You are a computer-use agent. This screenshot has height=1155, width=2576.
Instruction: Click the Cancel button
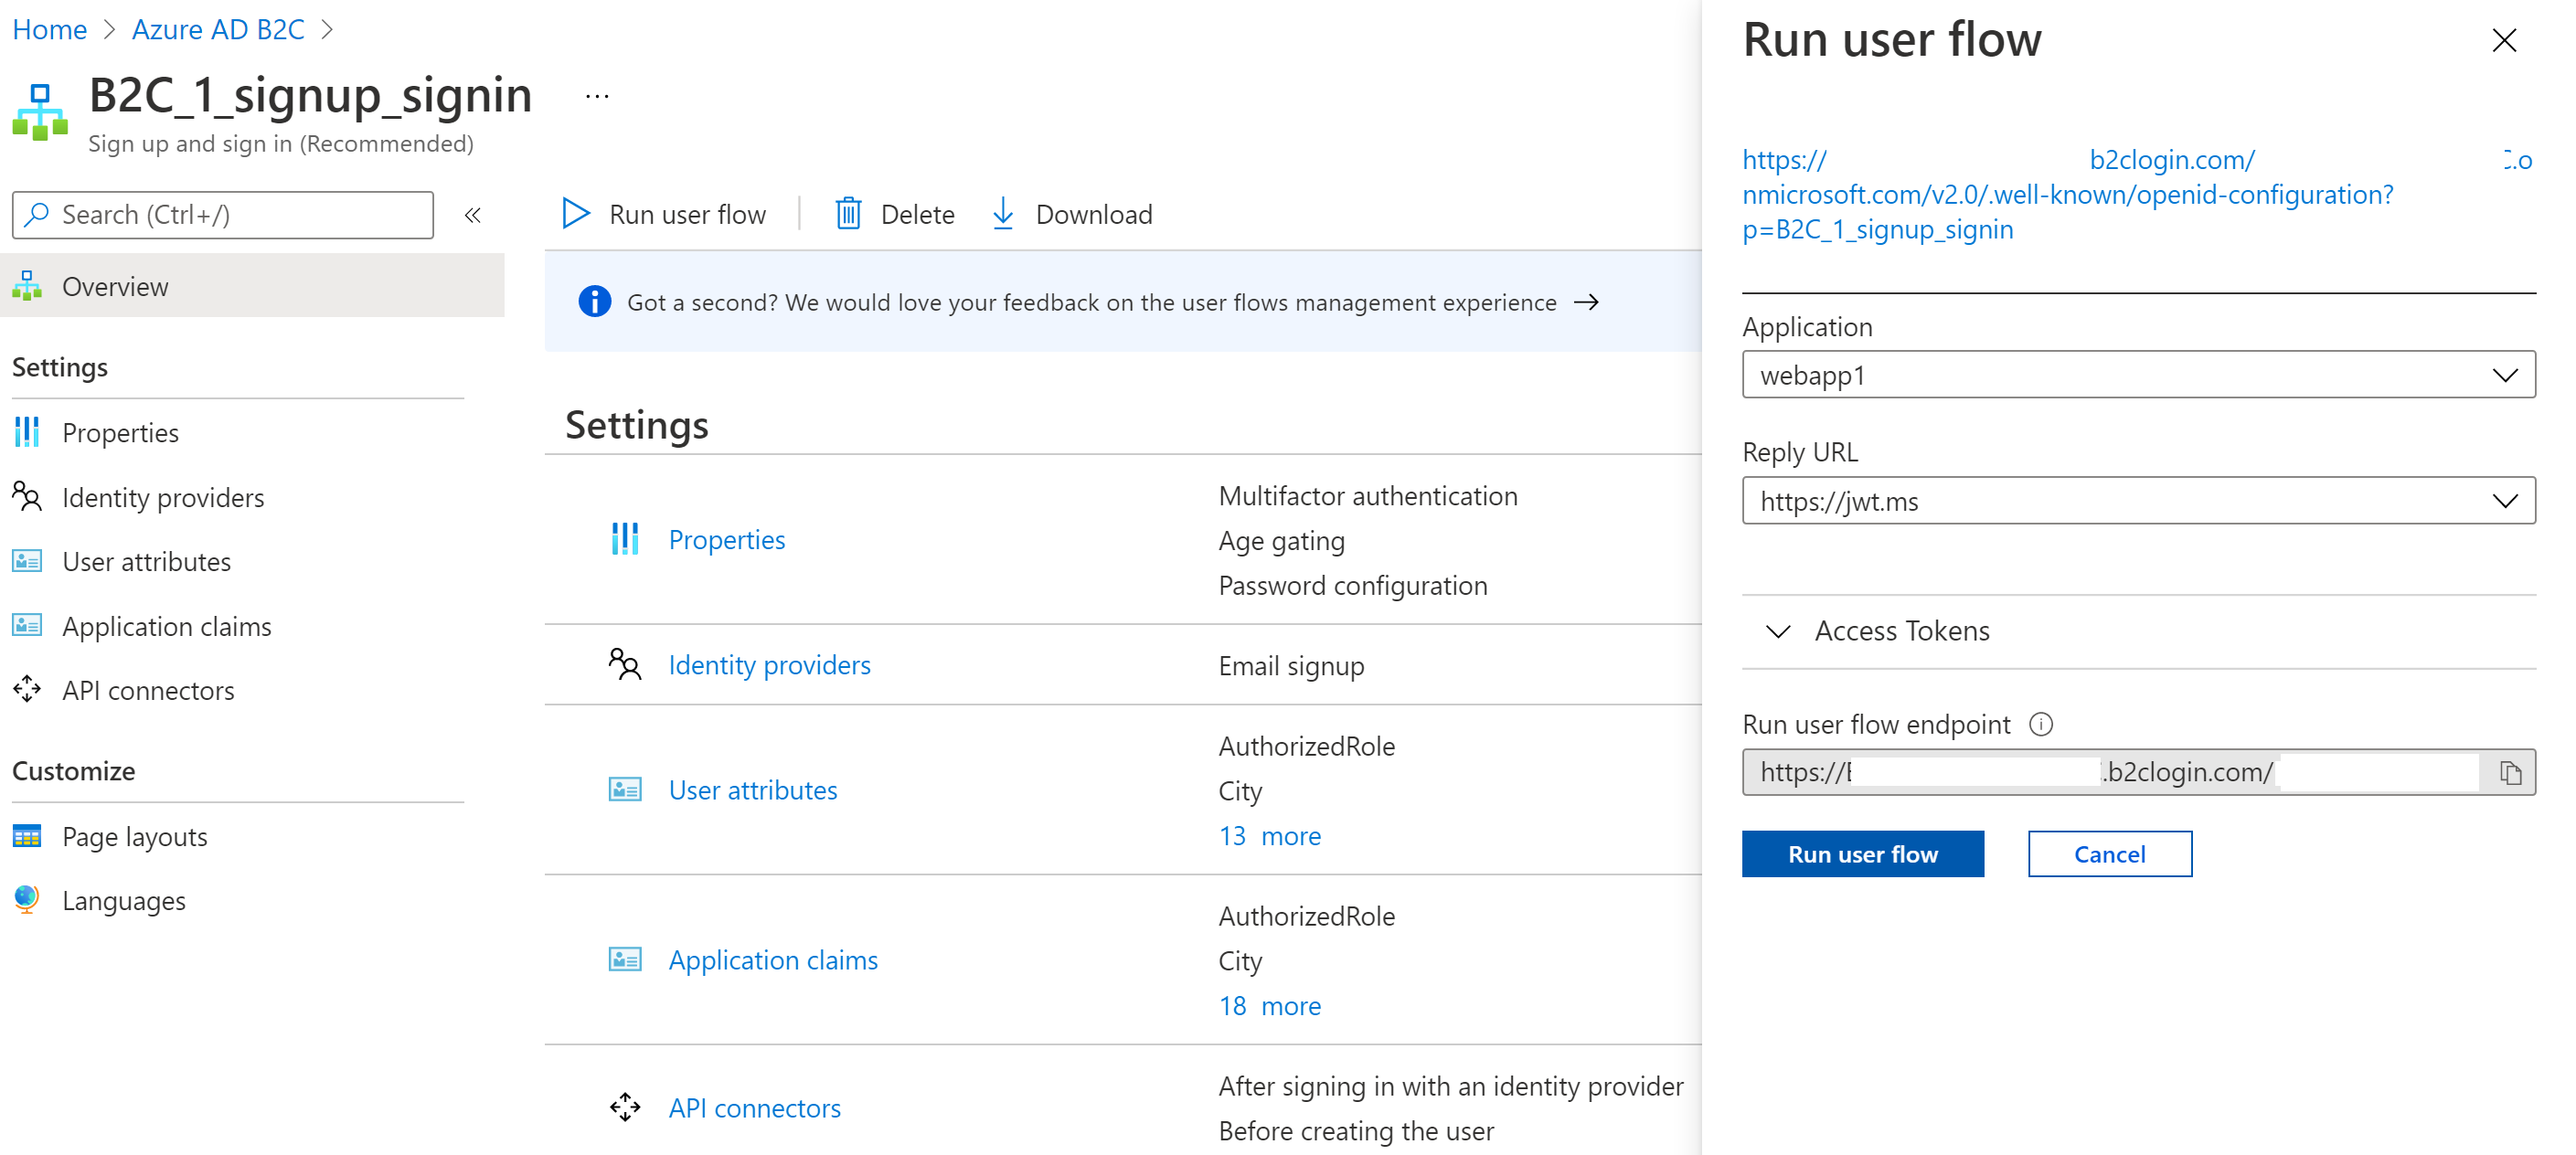(2109, 854)
